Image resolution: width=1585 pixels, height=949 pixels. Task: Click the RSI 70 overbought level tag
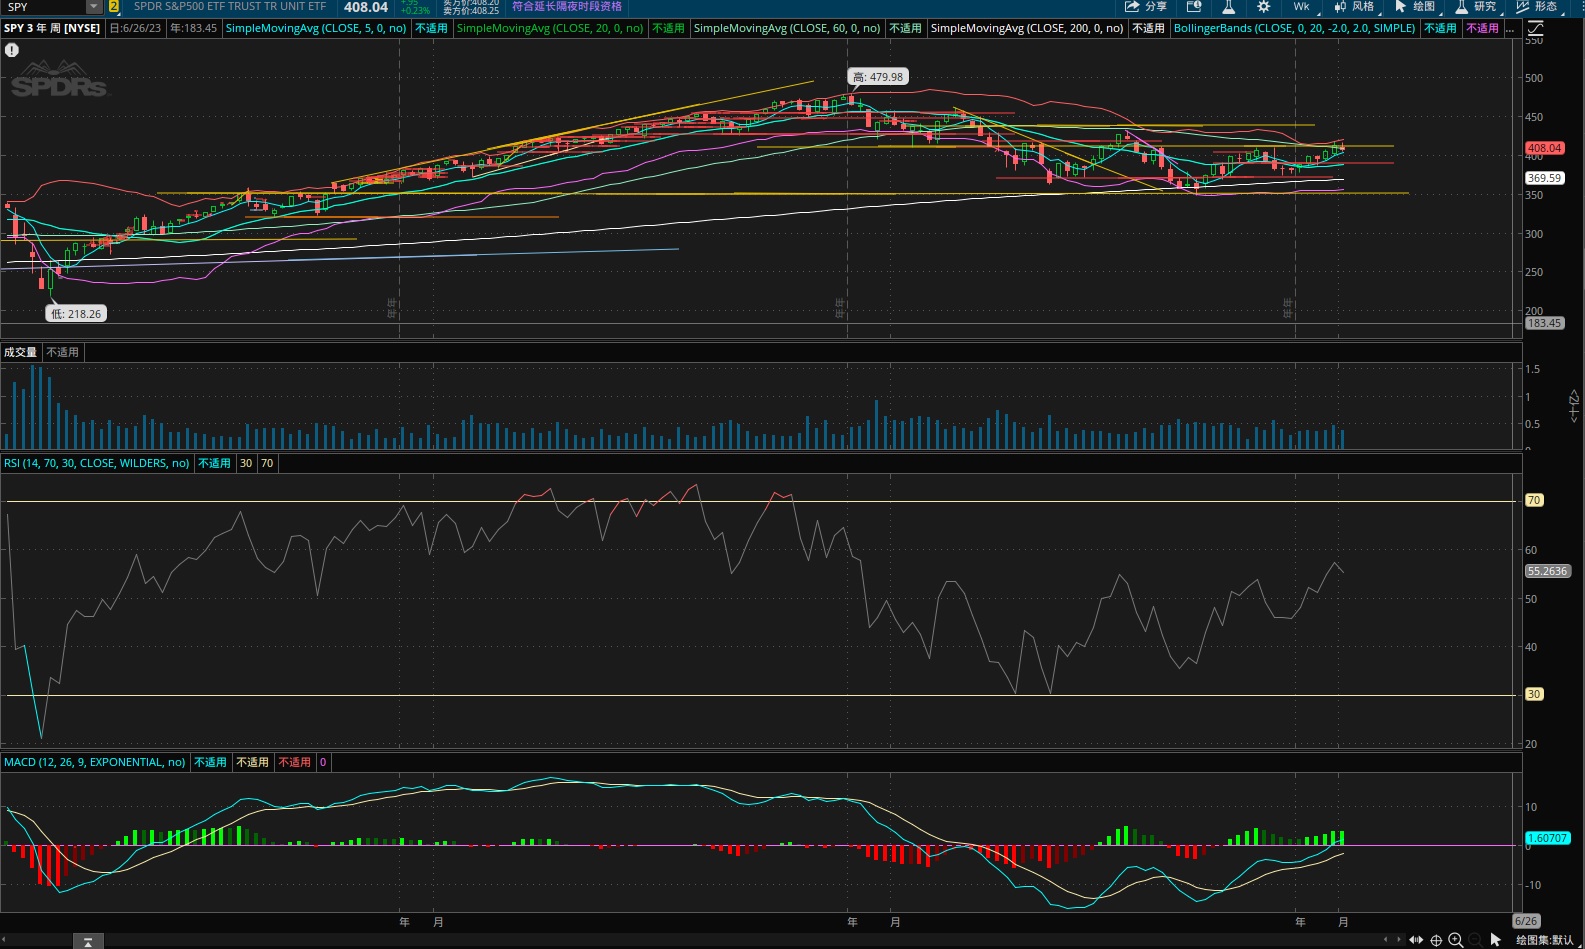[1534, 500]
